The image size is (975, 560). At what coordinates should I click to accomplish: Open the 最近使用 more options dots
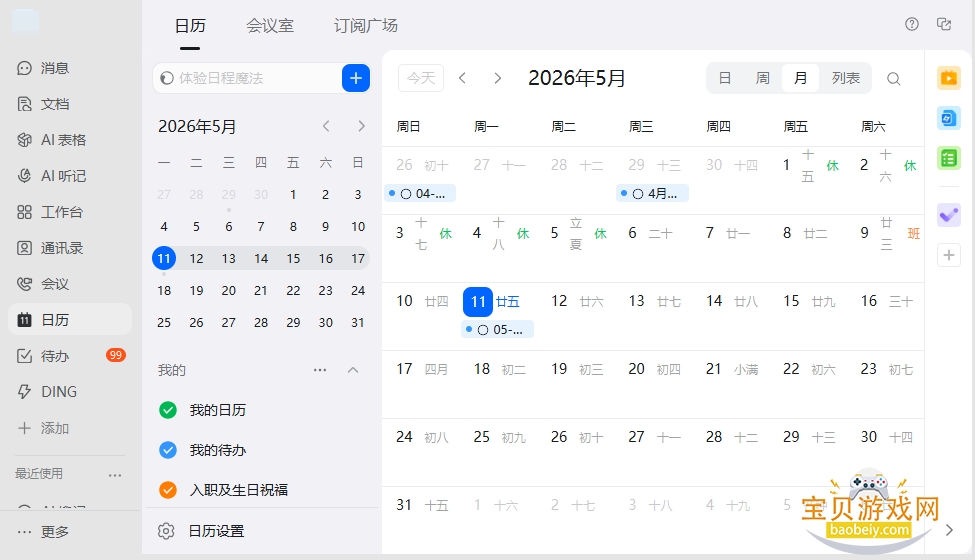[x=115, y=475]
